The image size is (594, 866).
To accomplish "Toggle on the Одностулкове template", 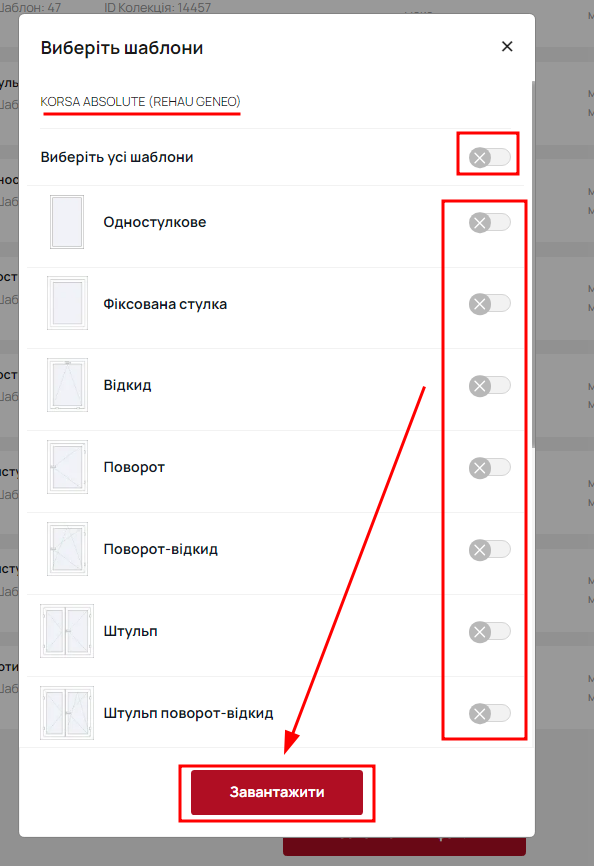I will pyautogui.click(x=490, y=223).
